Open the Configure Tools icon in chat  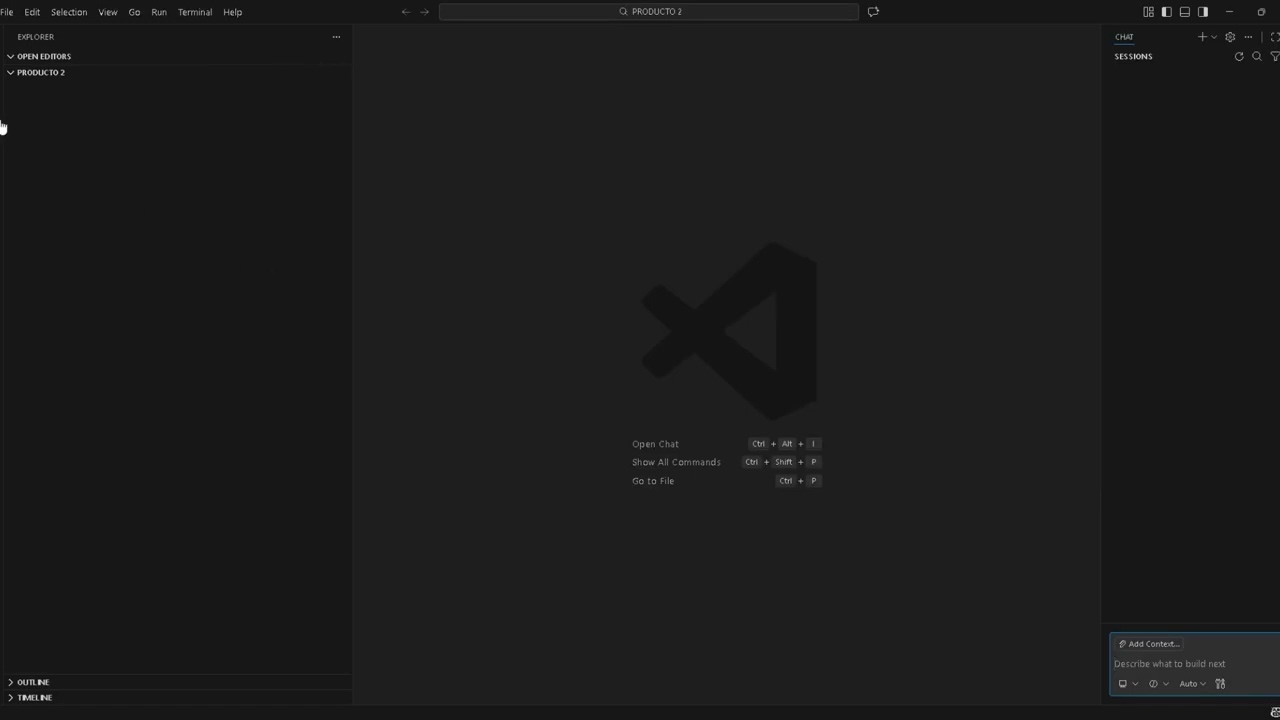1220,684
